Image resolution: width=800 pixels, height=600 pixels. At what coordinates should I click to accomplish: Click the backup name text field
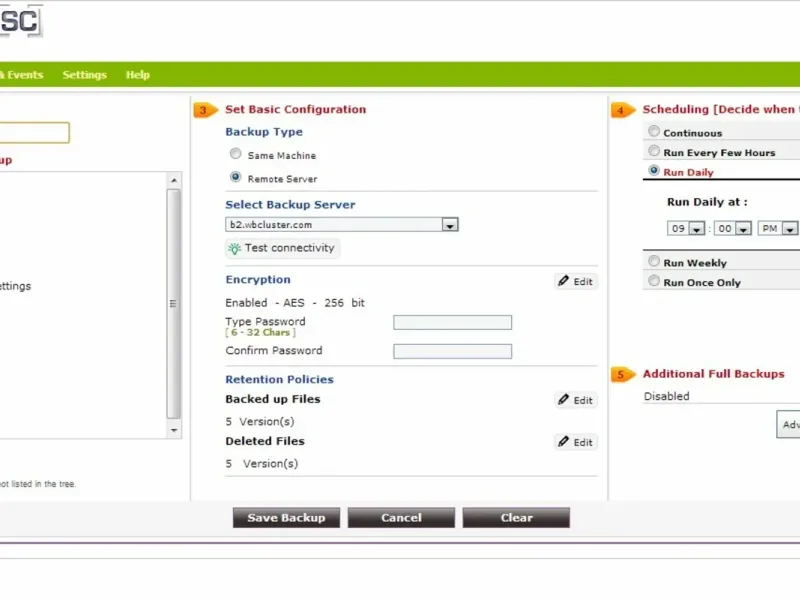point(34,133)
